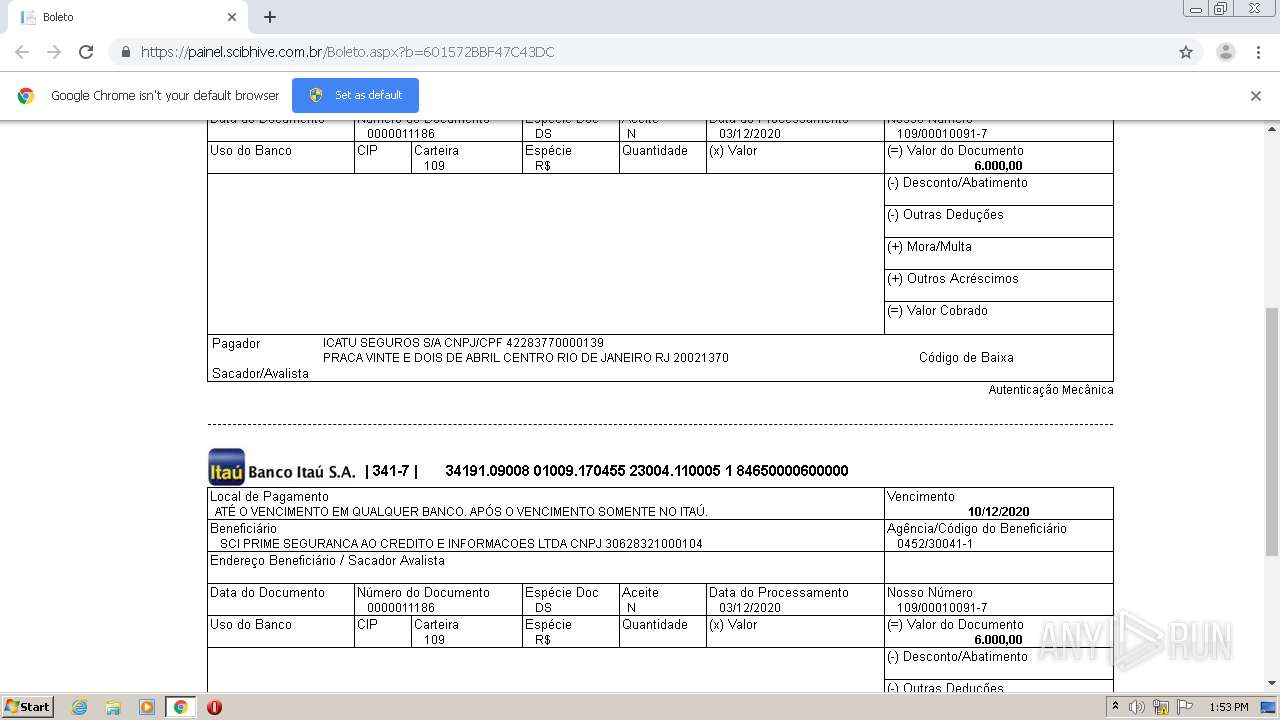Close the Boleto tab

click(x=232, y=17)
